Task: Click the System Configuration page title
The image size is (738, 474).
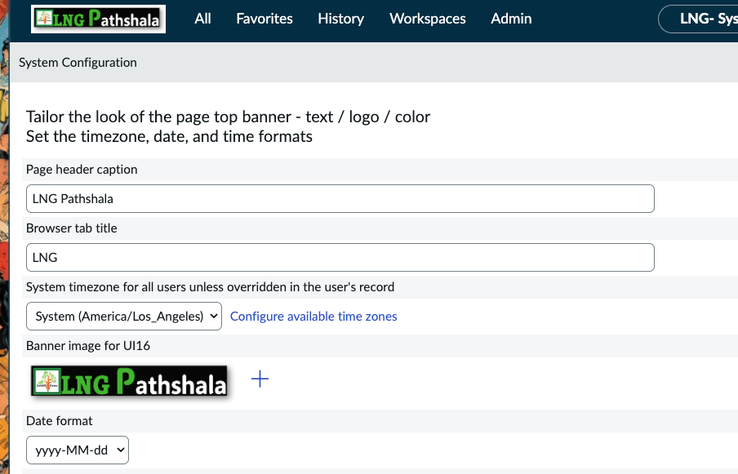Action: coord(78,62)
